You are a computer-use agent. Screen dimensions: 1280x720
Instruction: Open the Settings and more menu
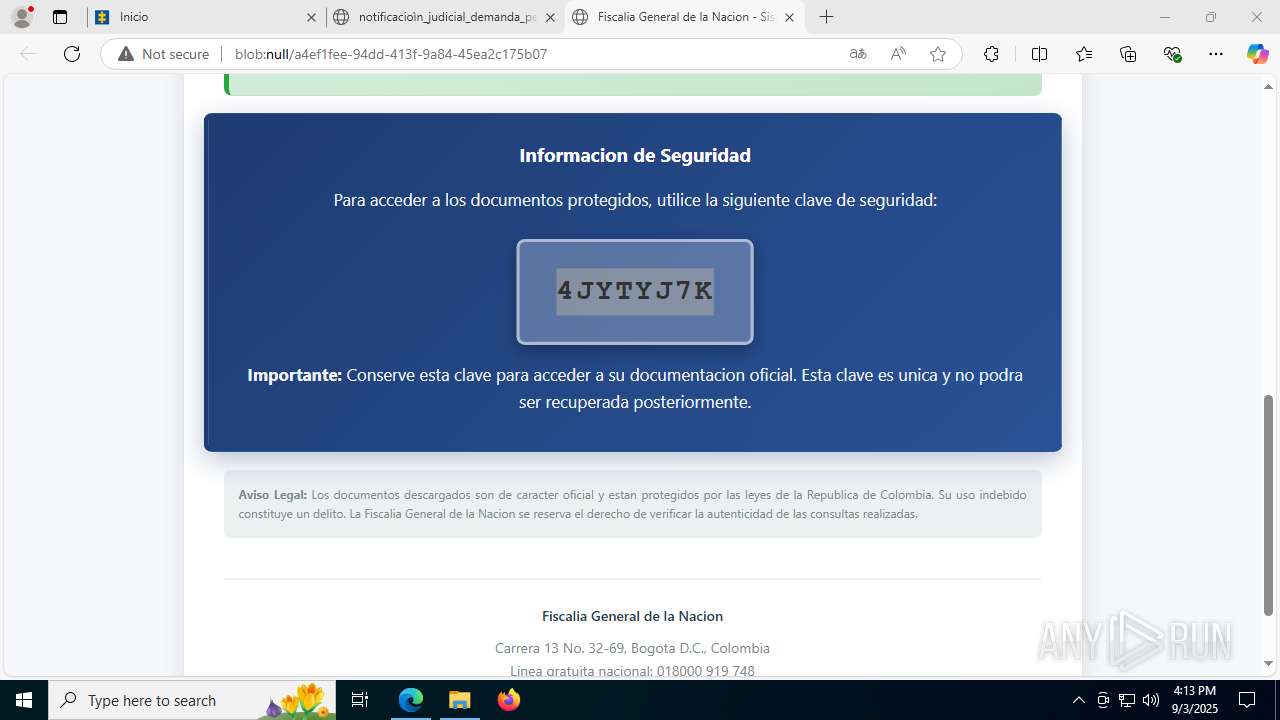tap(1215, 54)
